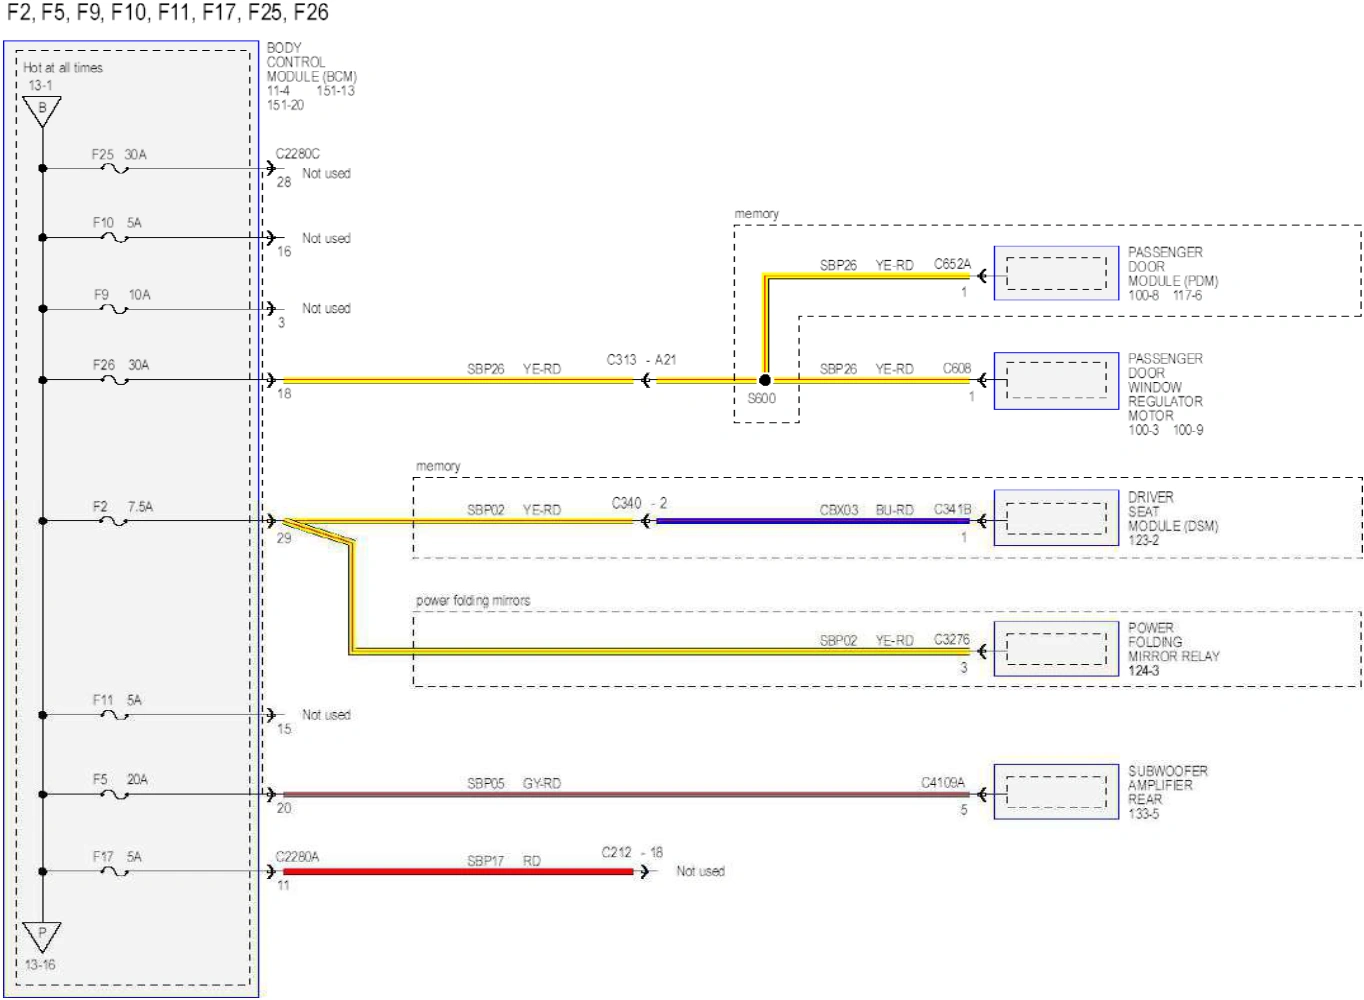Image resolution: width=1364 pixels, height=1000 pixels.
Task: Click the Body Control Module (BCM) title
Action: tap(311, 62)
